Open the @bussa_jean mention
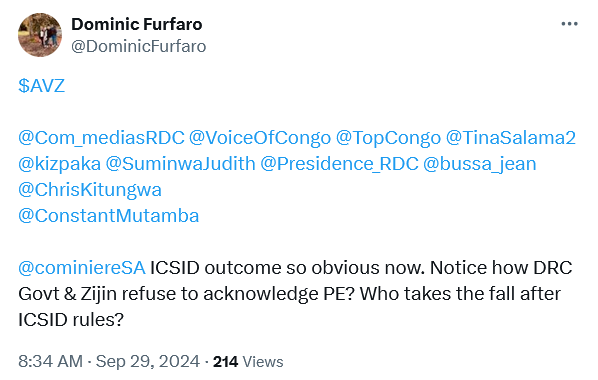The height and width of the screenshot is (380, 598). 480,164
